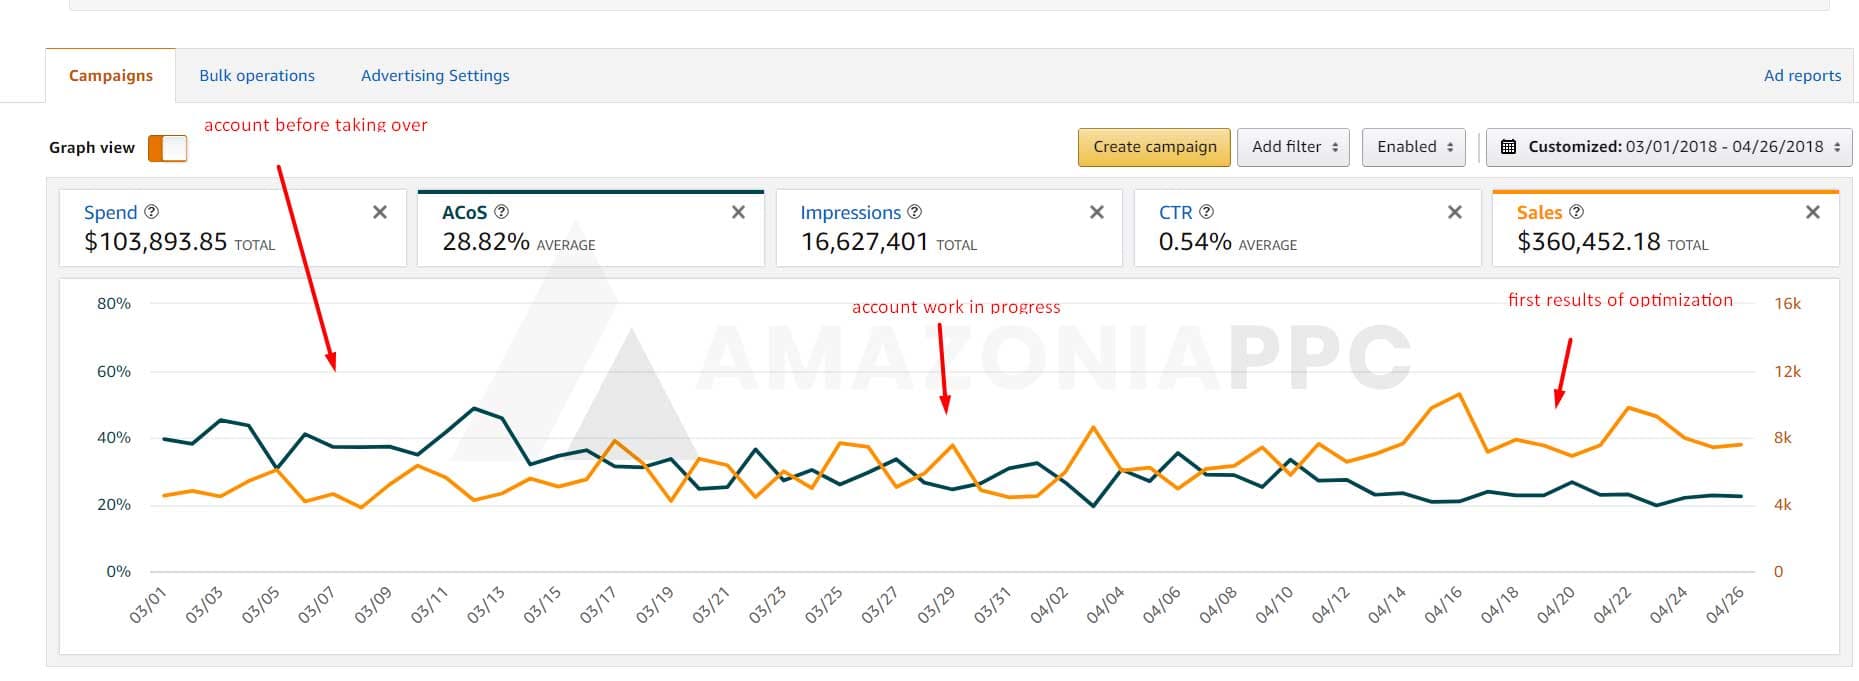Open the Campaigns tab
Viewport: 1859px width, 681px height.
pos(111,75)
